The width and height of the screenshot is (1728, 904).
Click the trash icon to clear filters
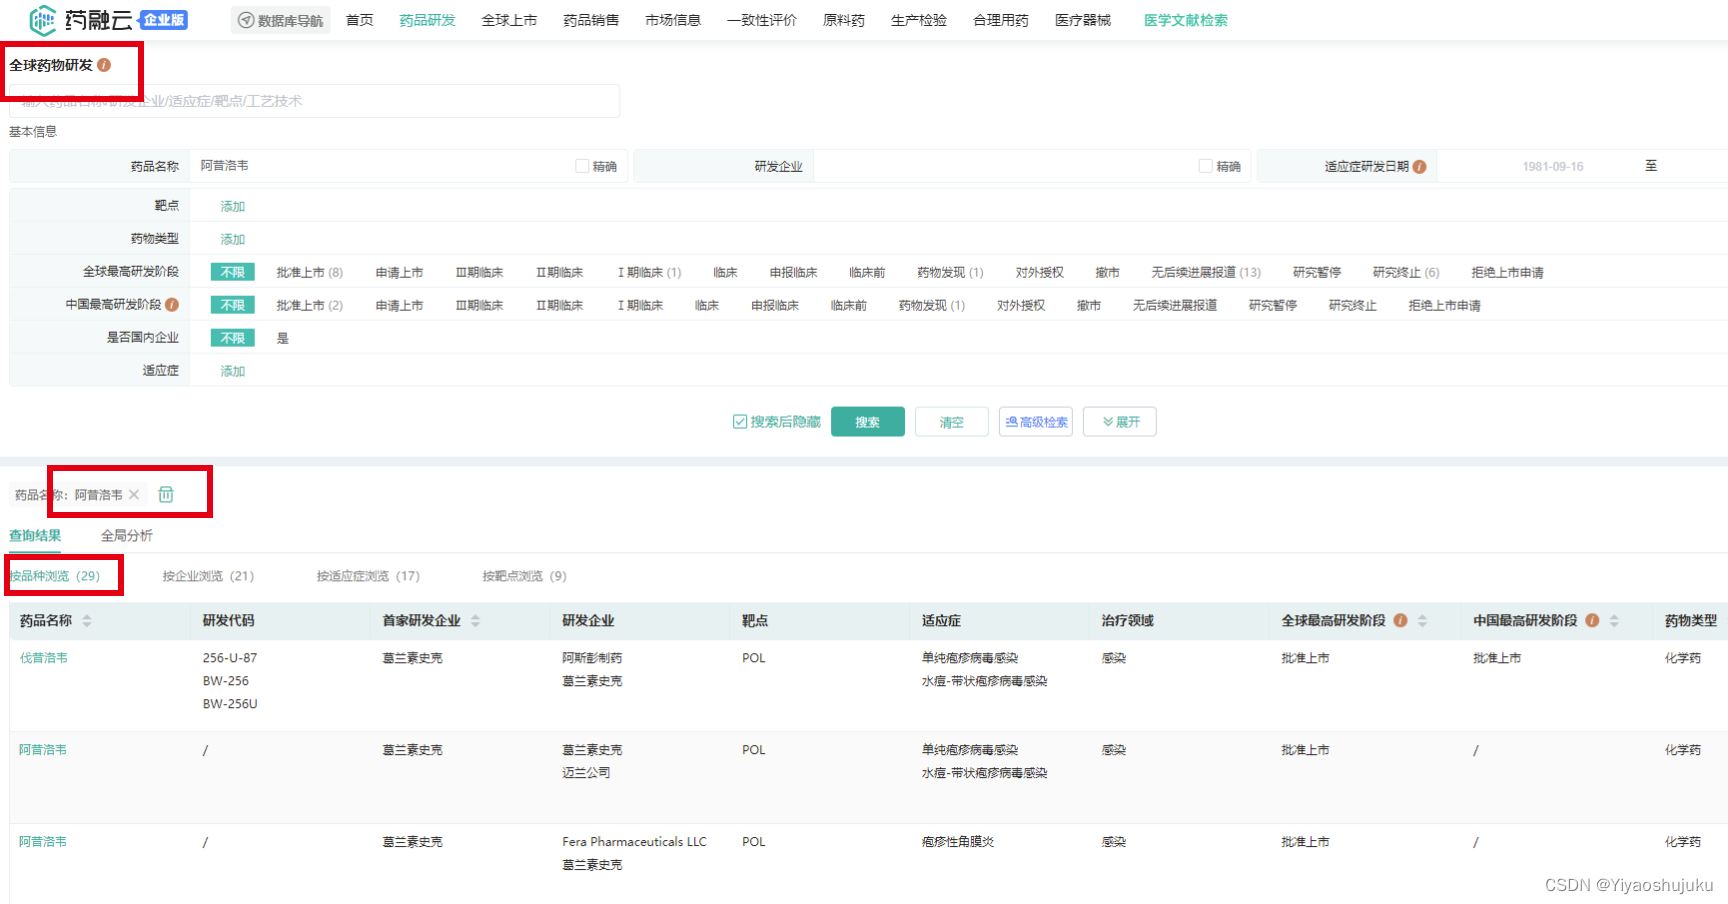(x=166, y=494)
